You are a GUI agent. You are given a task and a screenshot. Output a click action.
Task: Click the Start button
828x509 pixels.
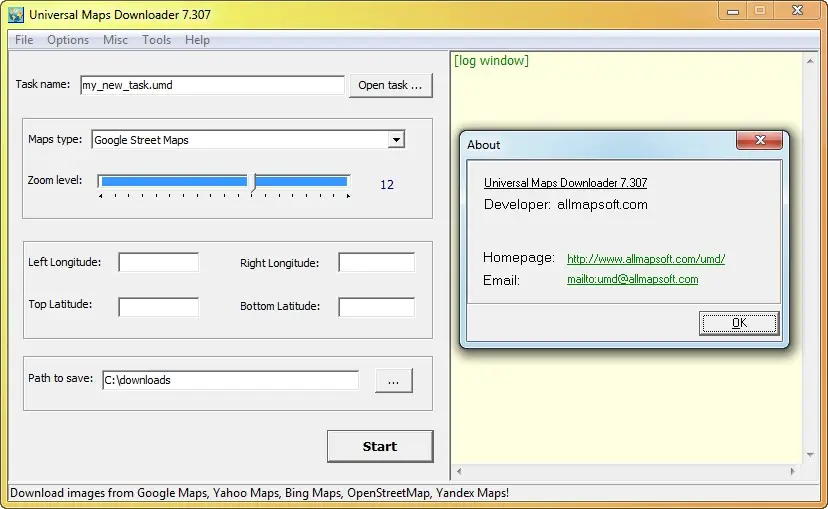pos(380,447)
